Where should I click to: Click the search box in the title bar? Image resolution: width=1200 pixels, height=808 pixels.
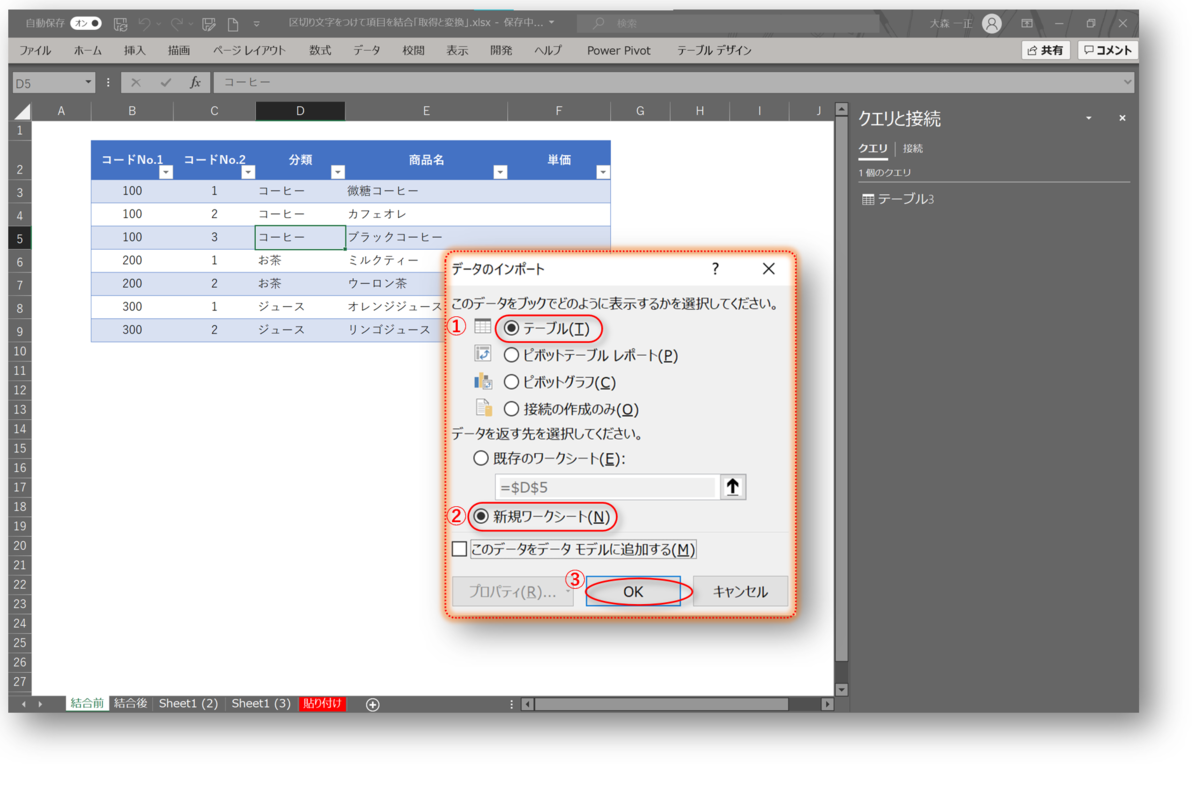click(x=727, y=23)
